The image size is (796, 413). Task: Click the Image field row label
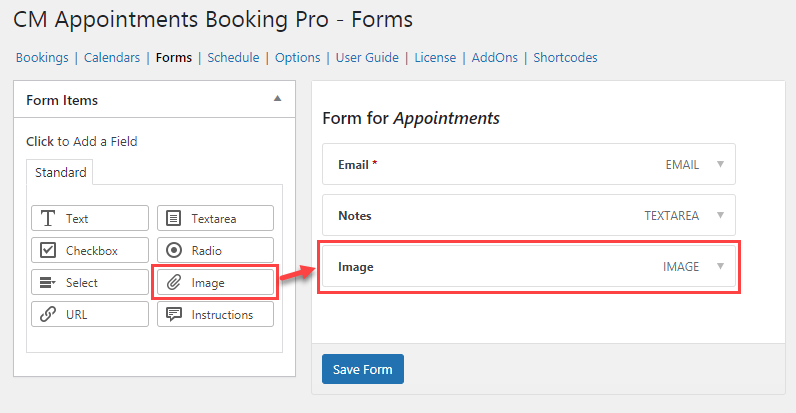point(356,267)
